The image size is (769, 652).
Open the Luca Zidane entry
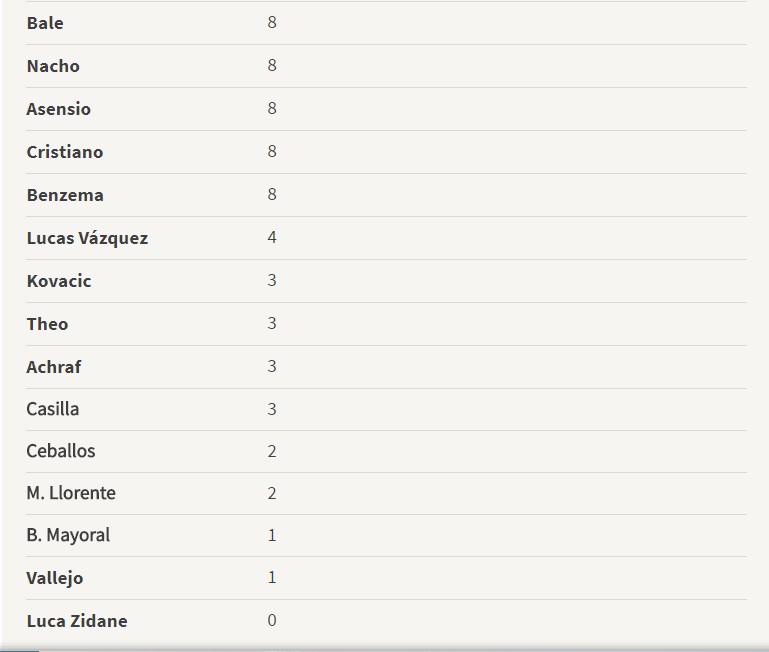(x=77, y=621)
